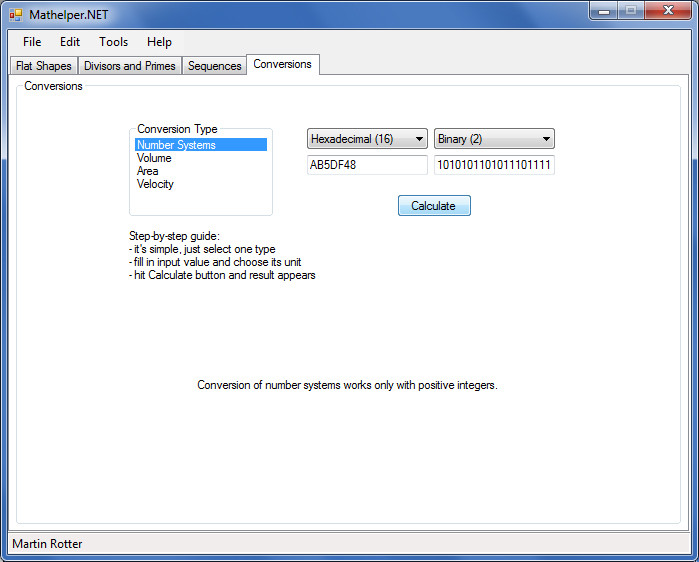Expand the Binary (2) target dropdown

[x=494, y=139]
